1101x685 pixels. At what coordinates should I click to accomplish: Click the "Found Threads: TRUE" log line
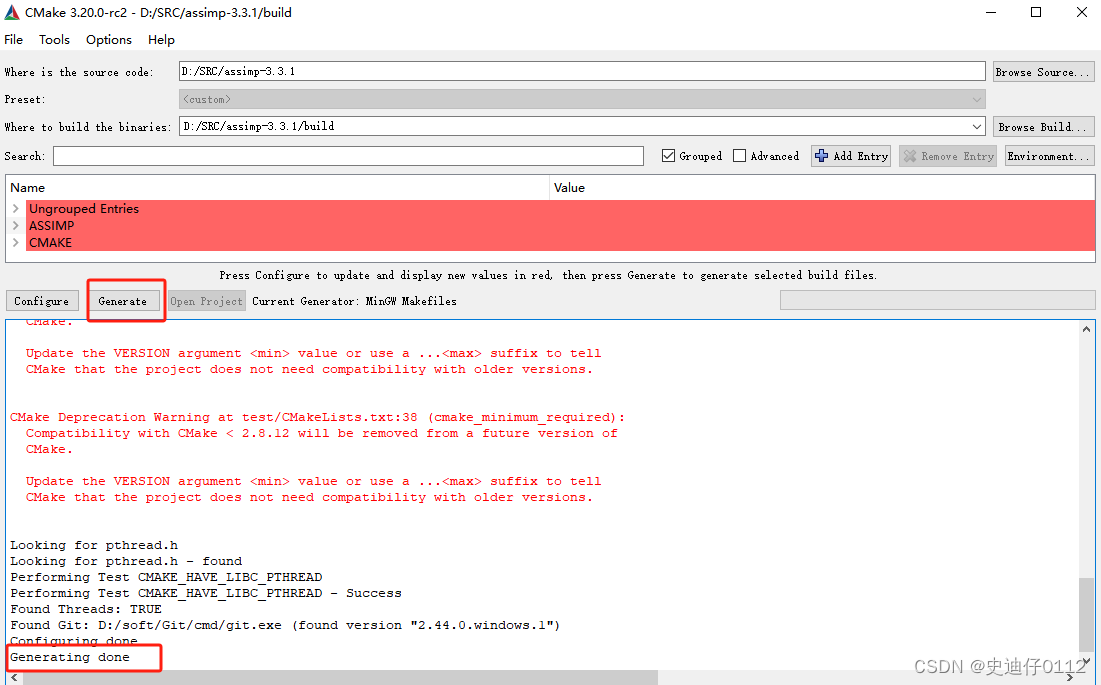click(86, 609)
